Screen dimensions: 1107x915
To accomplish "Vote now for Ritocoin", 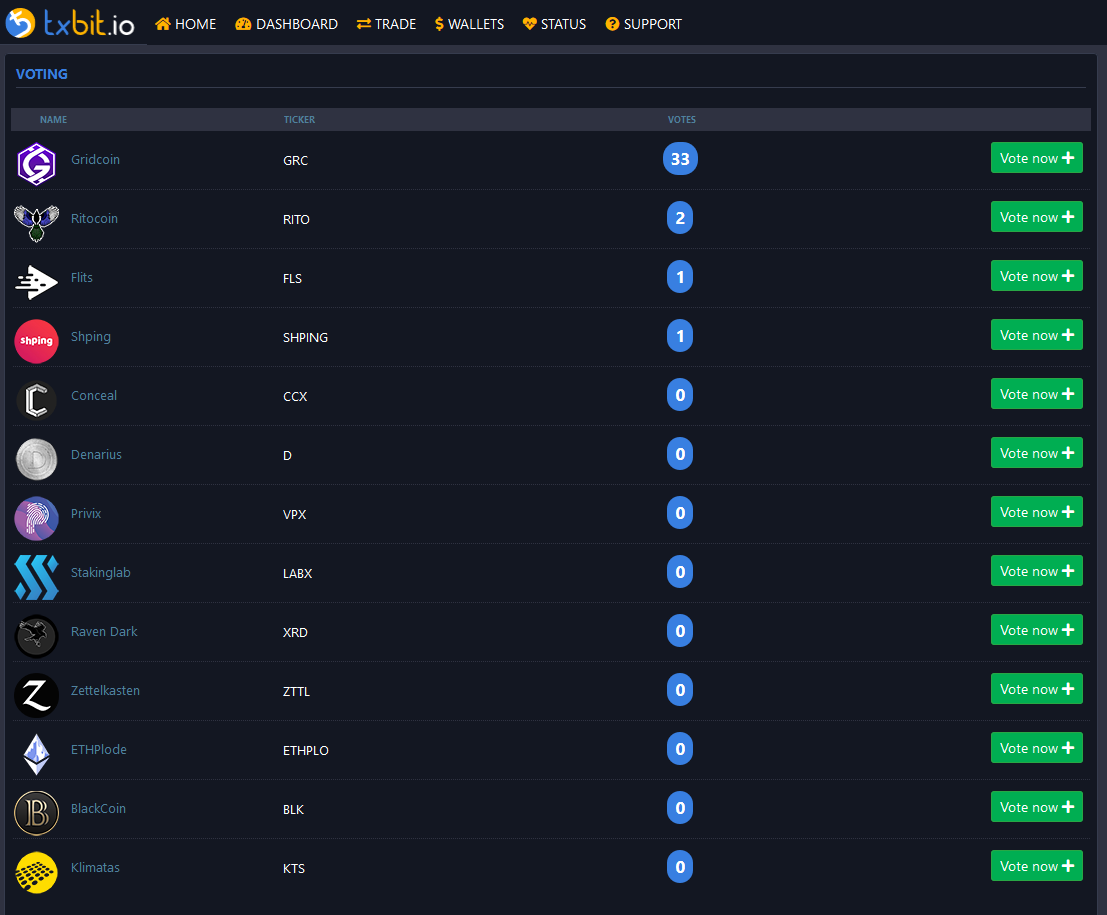I will pos(1036,217).
